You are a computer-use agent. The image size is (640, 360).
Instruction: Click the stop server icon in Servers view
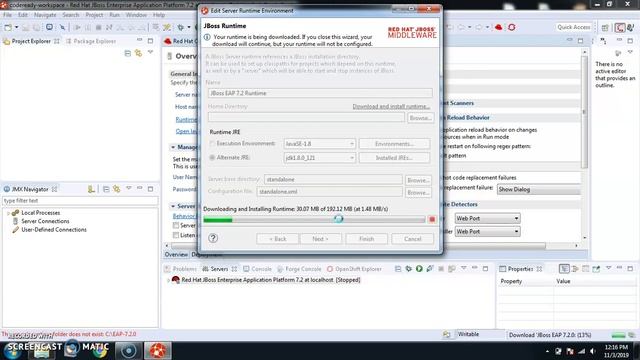pyautogui.click(x=441, y=269)
